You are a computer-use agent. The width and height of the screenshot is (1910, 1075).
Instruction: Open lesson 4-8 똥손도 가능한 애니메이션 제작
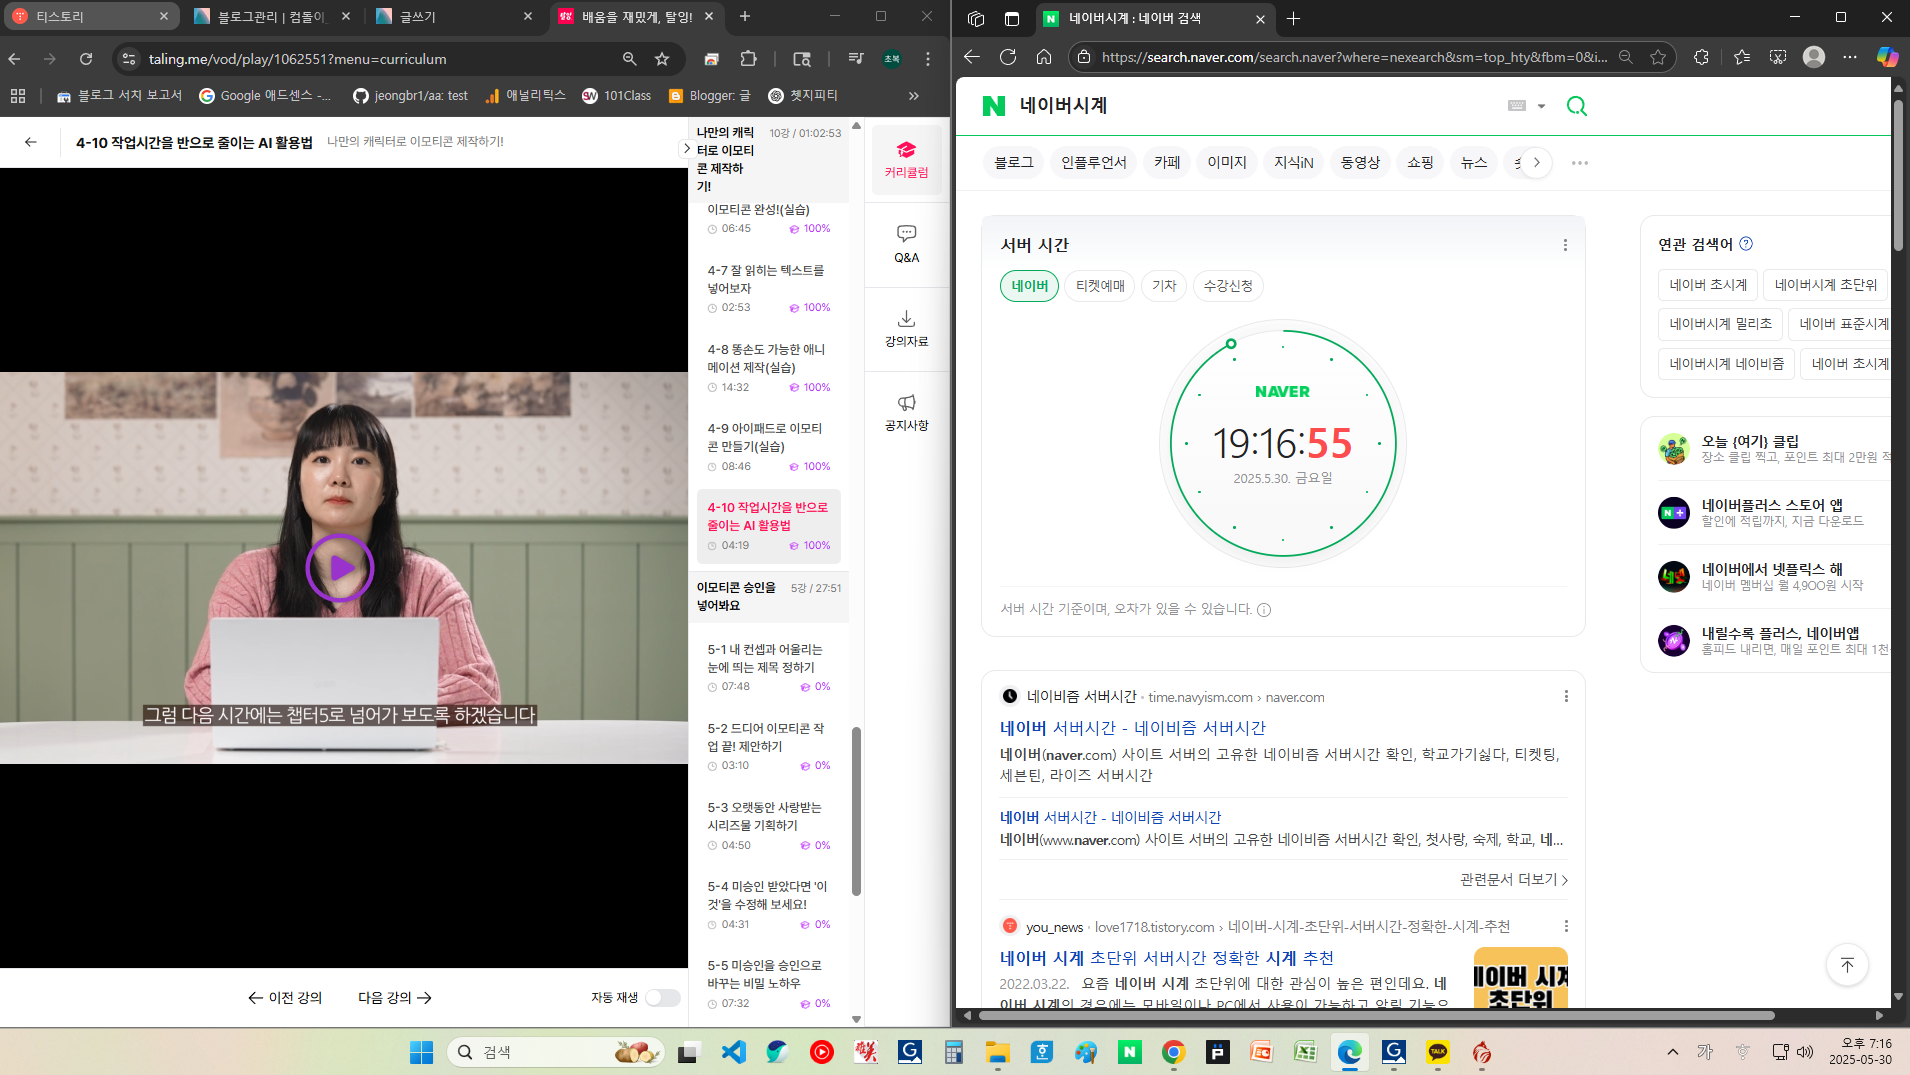tap(769, 367)
